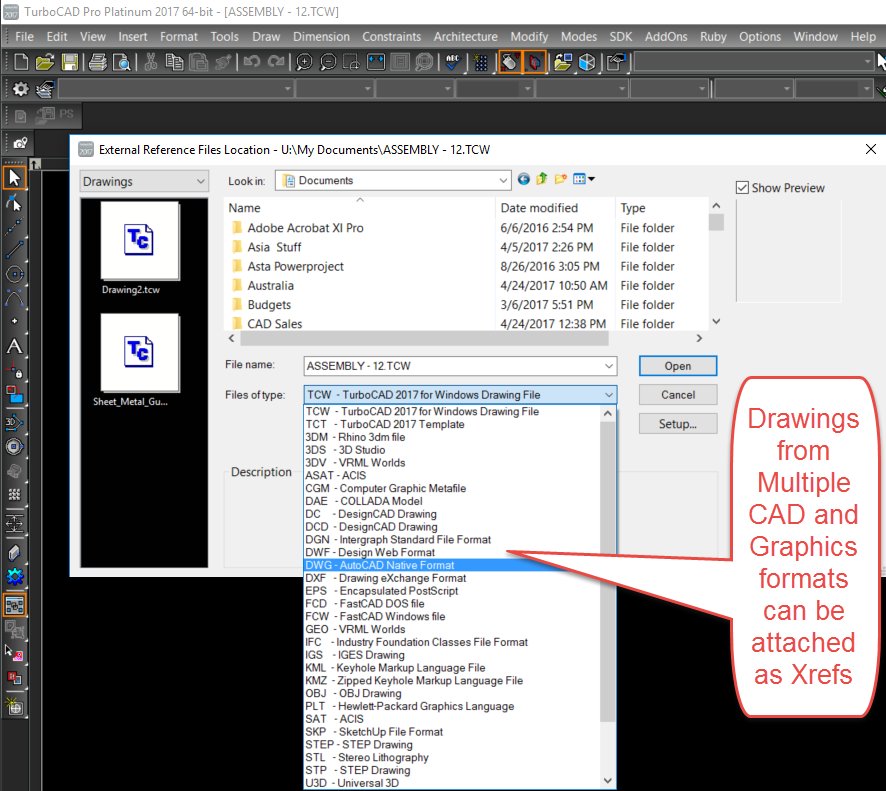Open the Dimension menu

tap(321, 36)
